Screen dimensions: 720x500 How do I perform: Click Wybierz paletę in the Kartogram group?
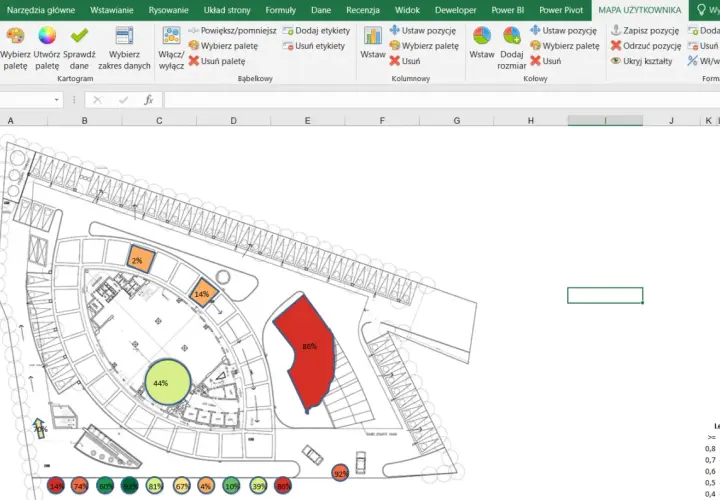pos(15,48)
